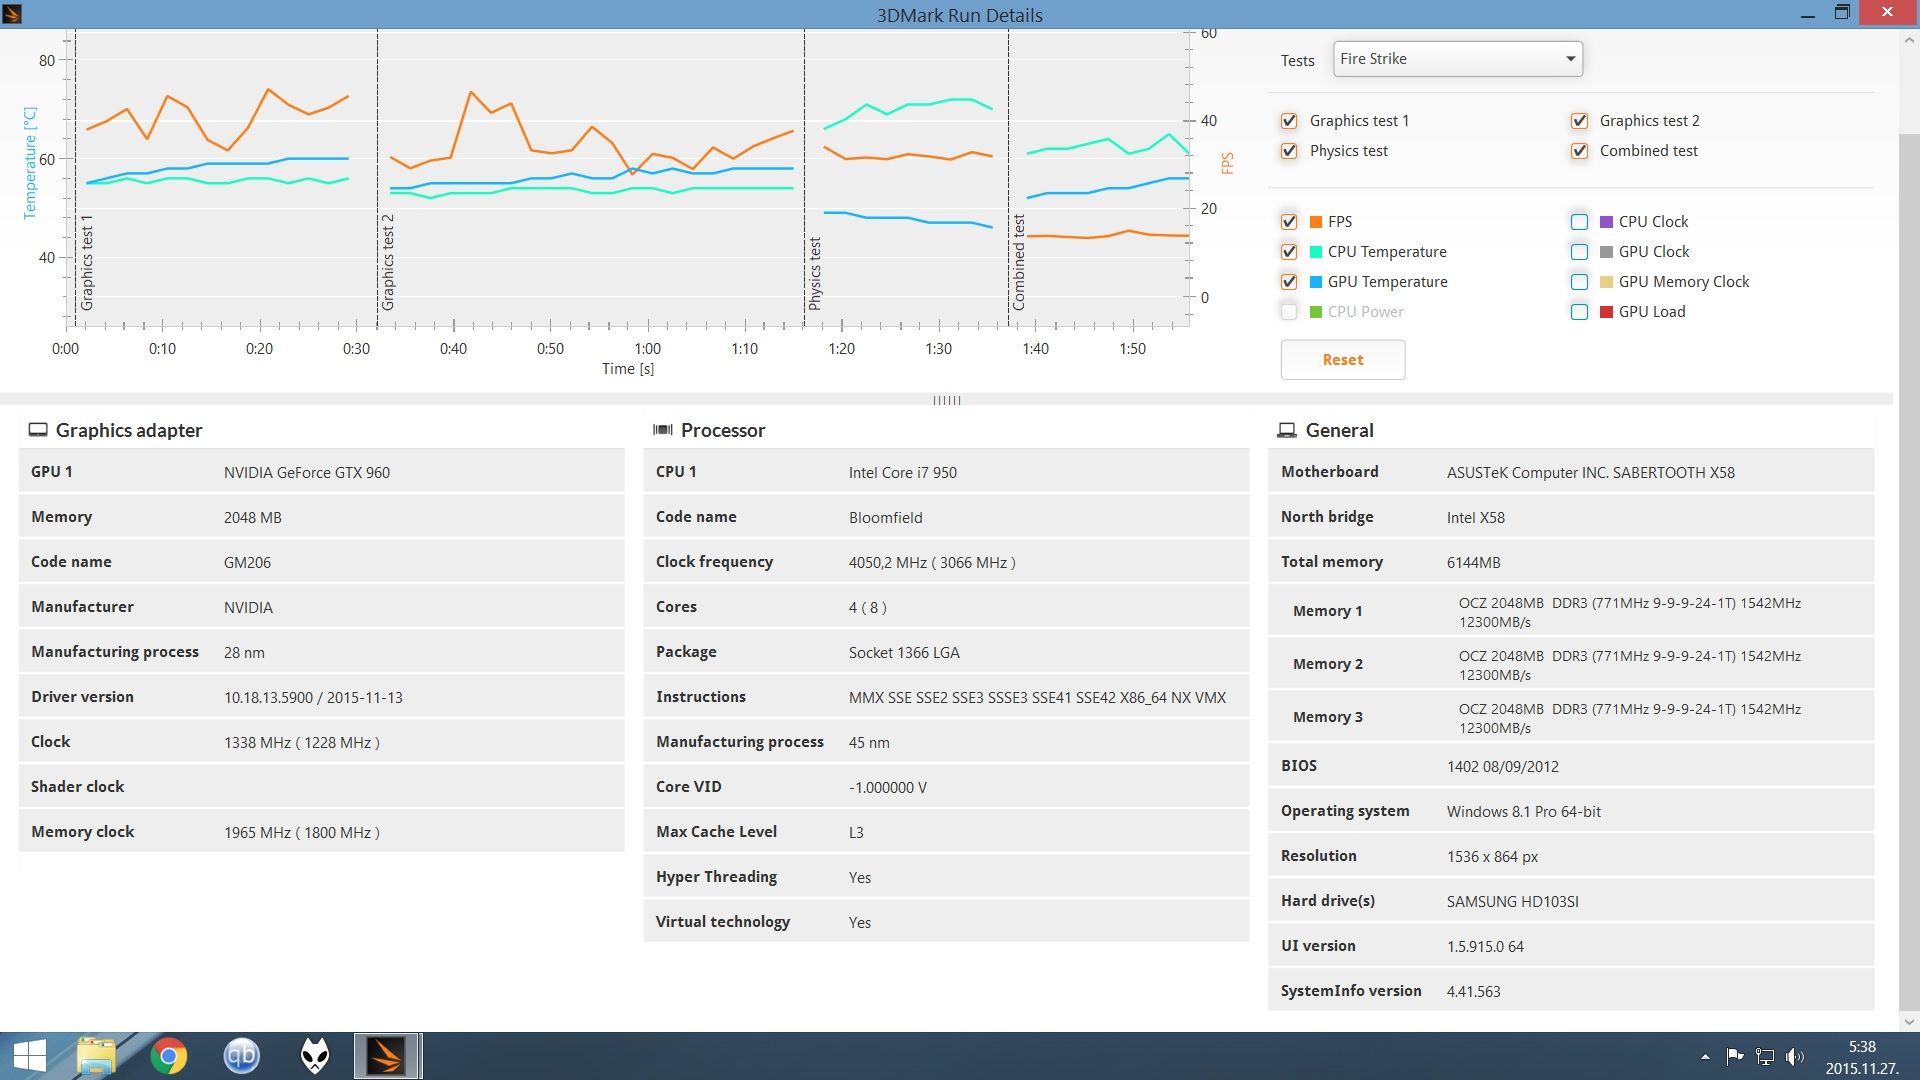The image size is (1920, 1080).
Task: Click the Action Center flag tray icon
Action: (1735, 1057)
